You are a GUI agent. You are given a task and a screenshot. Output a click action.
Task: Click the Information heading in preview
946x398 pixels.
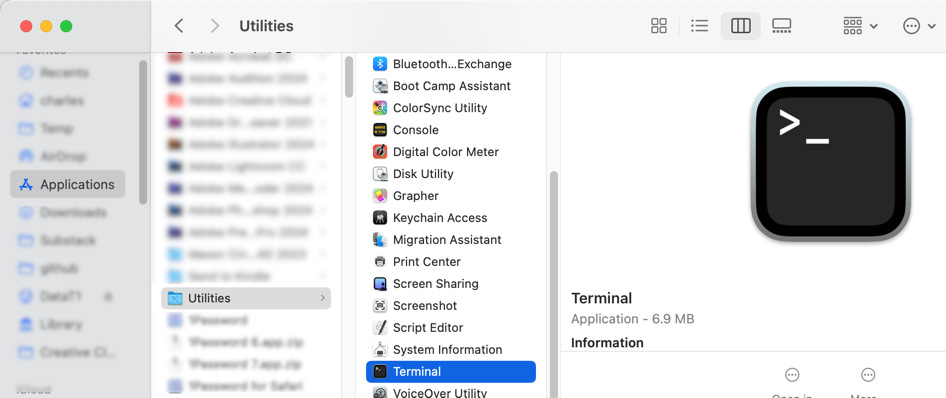(x=607, y=343)
